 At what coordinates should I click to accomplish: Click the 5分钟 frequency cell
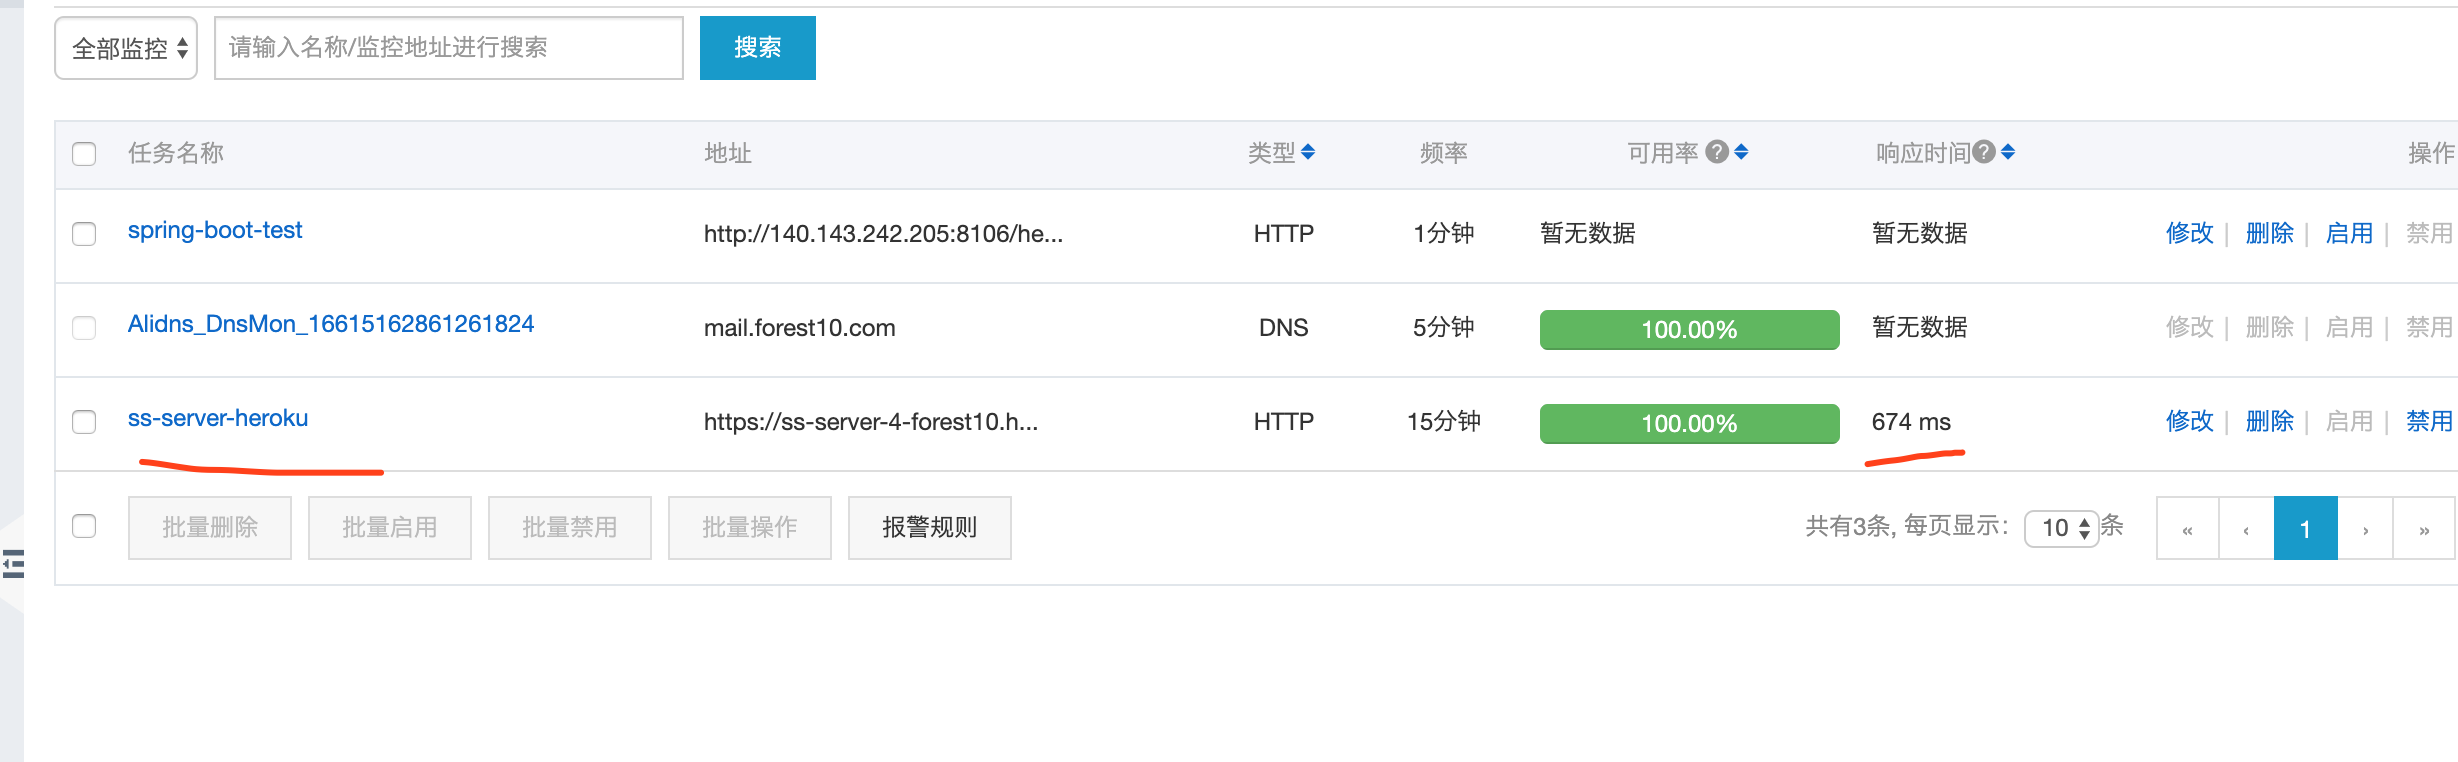point(1444,327)
